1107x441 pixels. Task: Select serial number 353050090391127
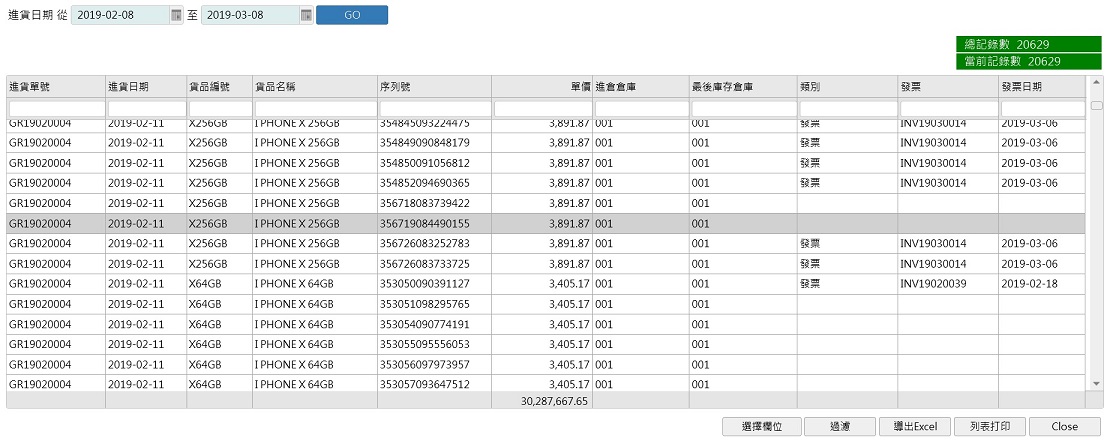tap(424, 284)
